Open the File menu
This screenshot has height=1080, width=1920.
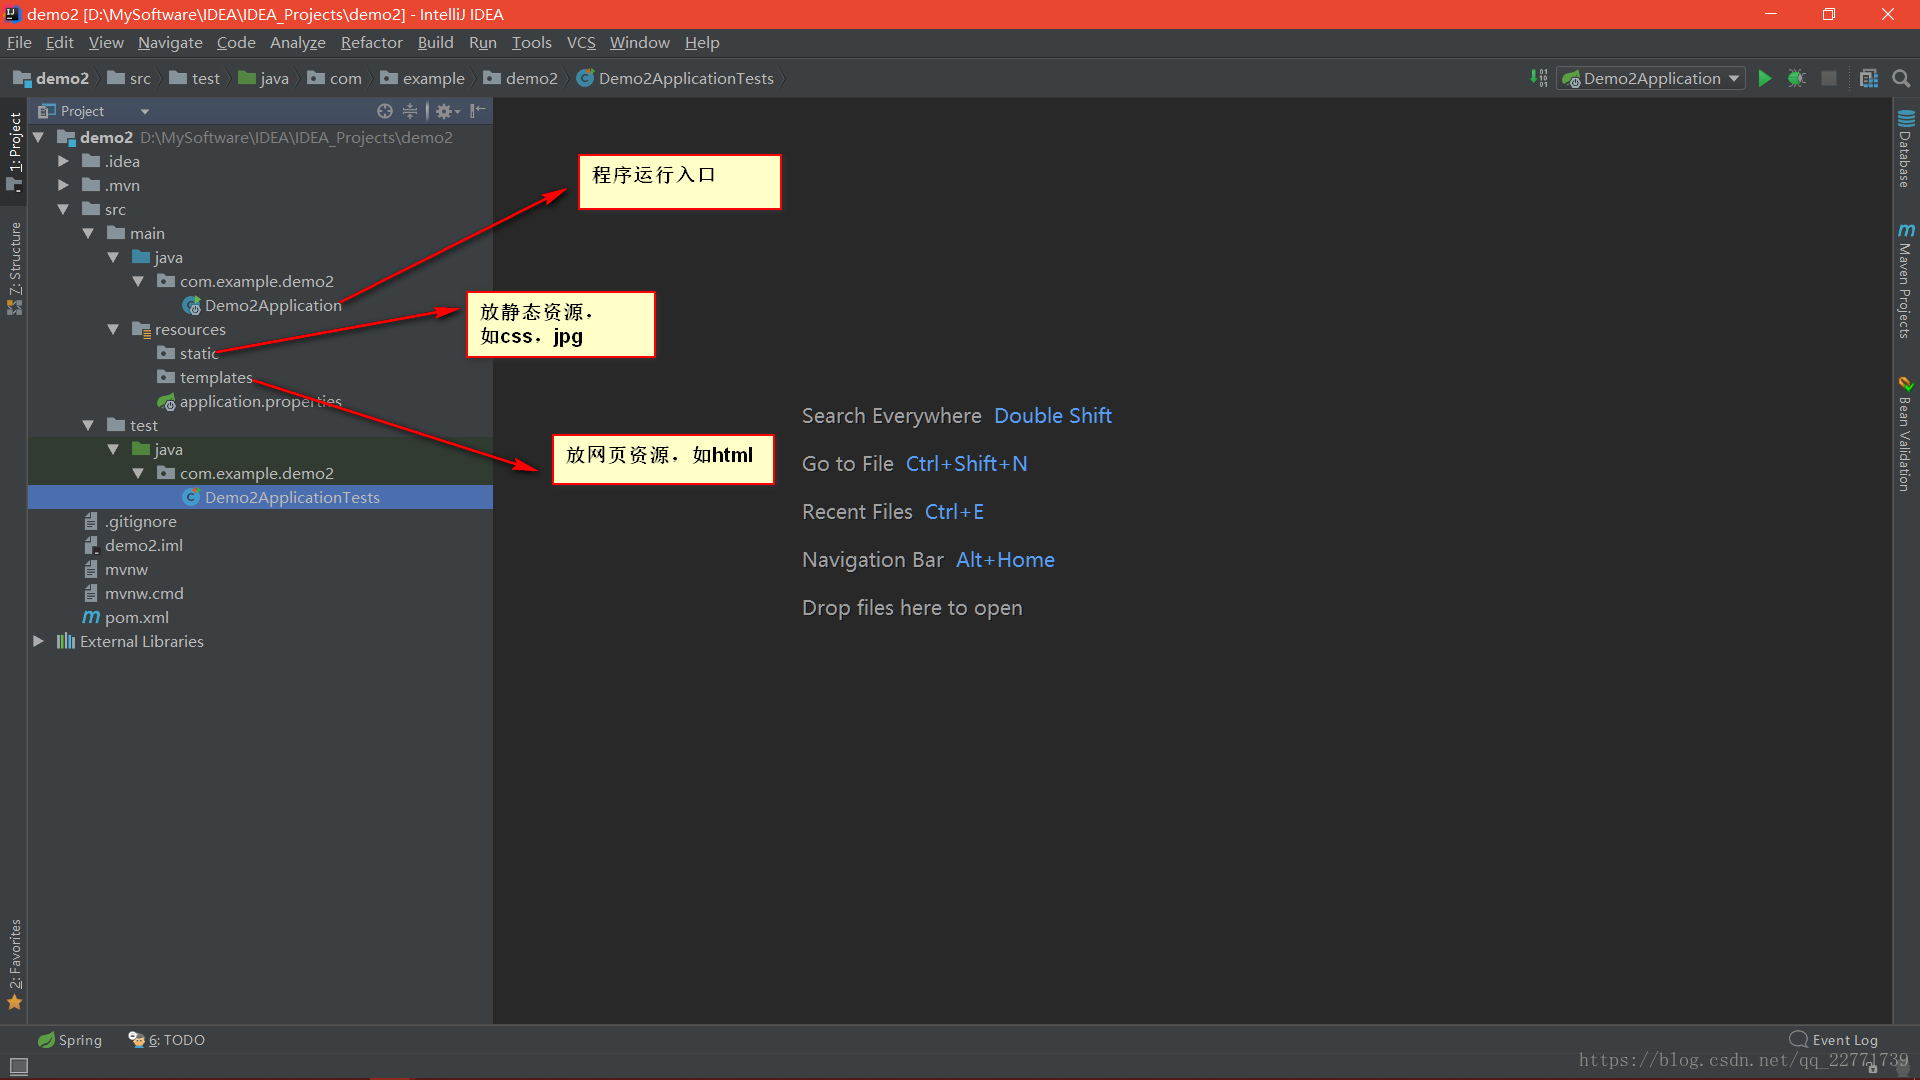point(18,42)
